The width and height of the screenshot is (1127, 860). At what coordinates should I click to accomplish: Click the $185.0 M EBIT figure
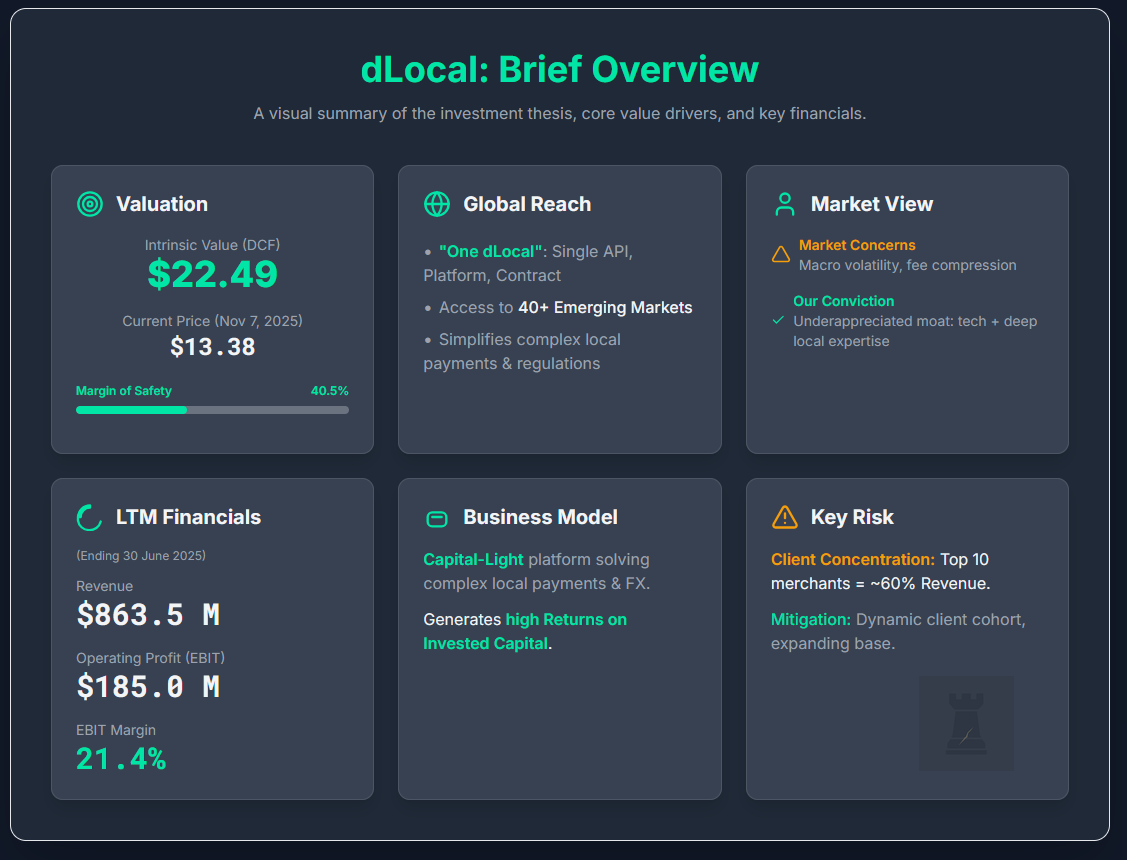pos(148,687)
